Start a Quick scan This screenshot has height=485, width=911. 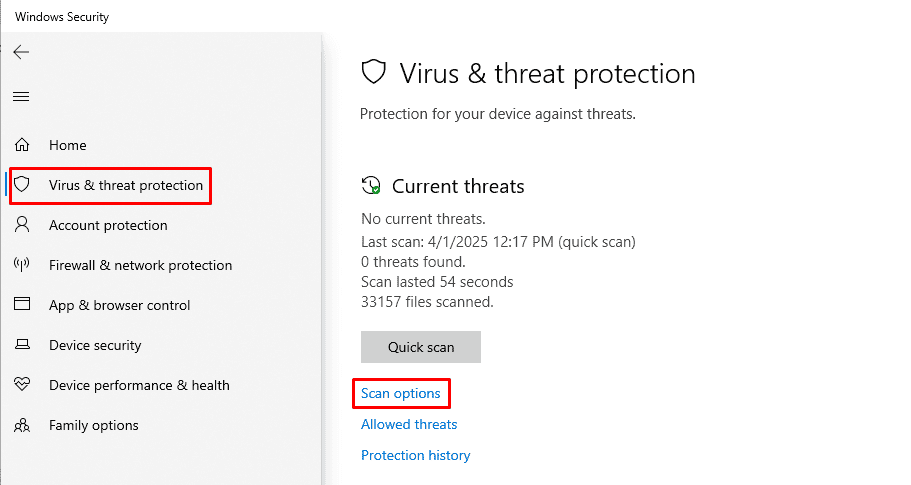421,347
